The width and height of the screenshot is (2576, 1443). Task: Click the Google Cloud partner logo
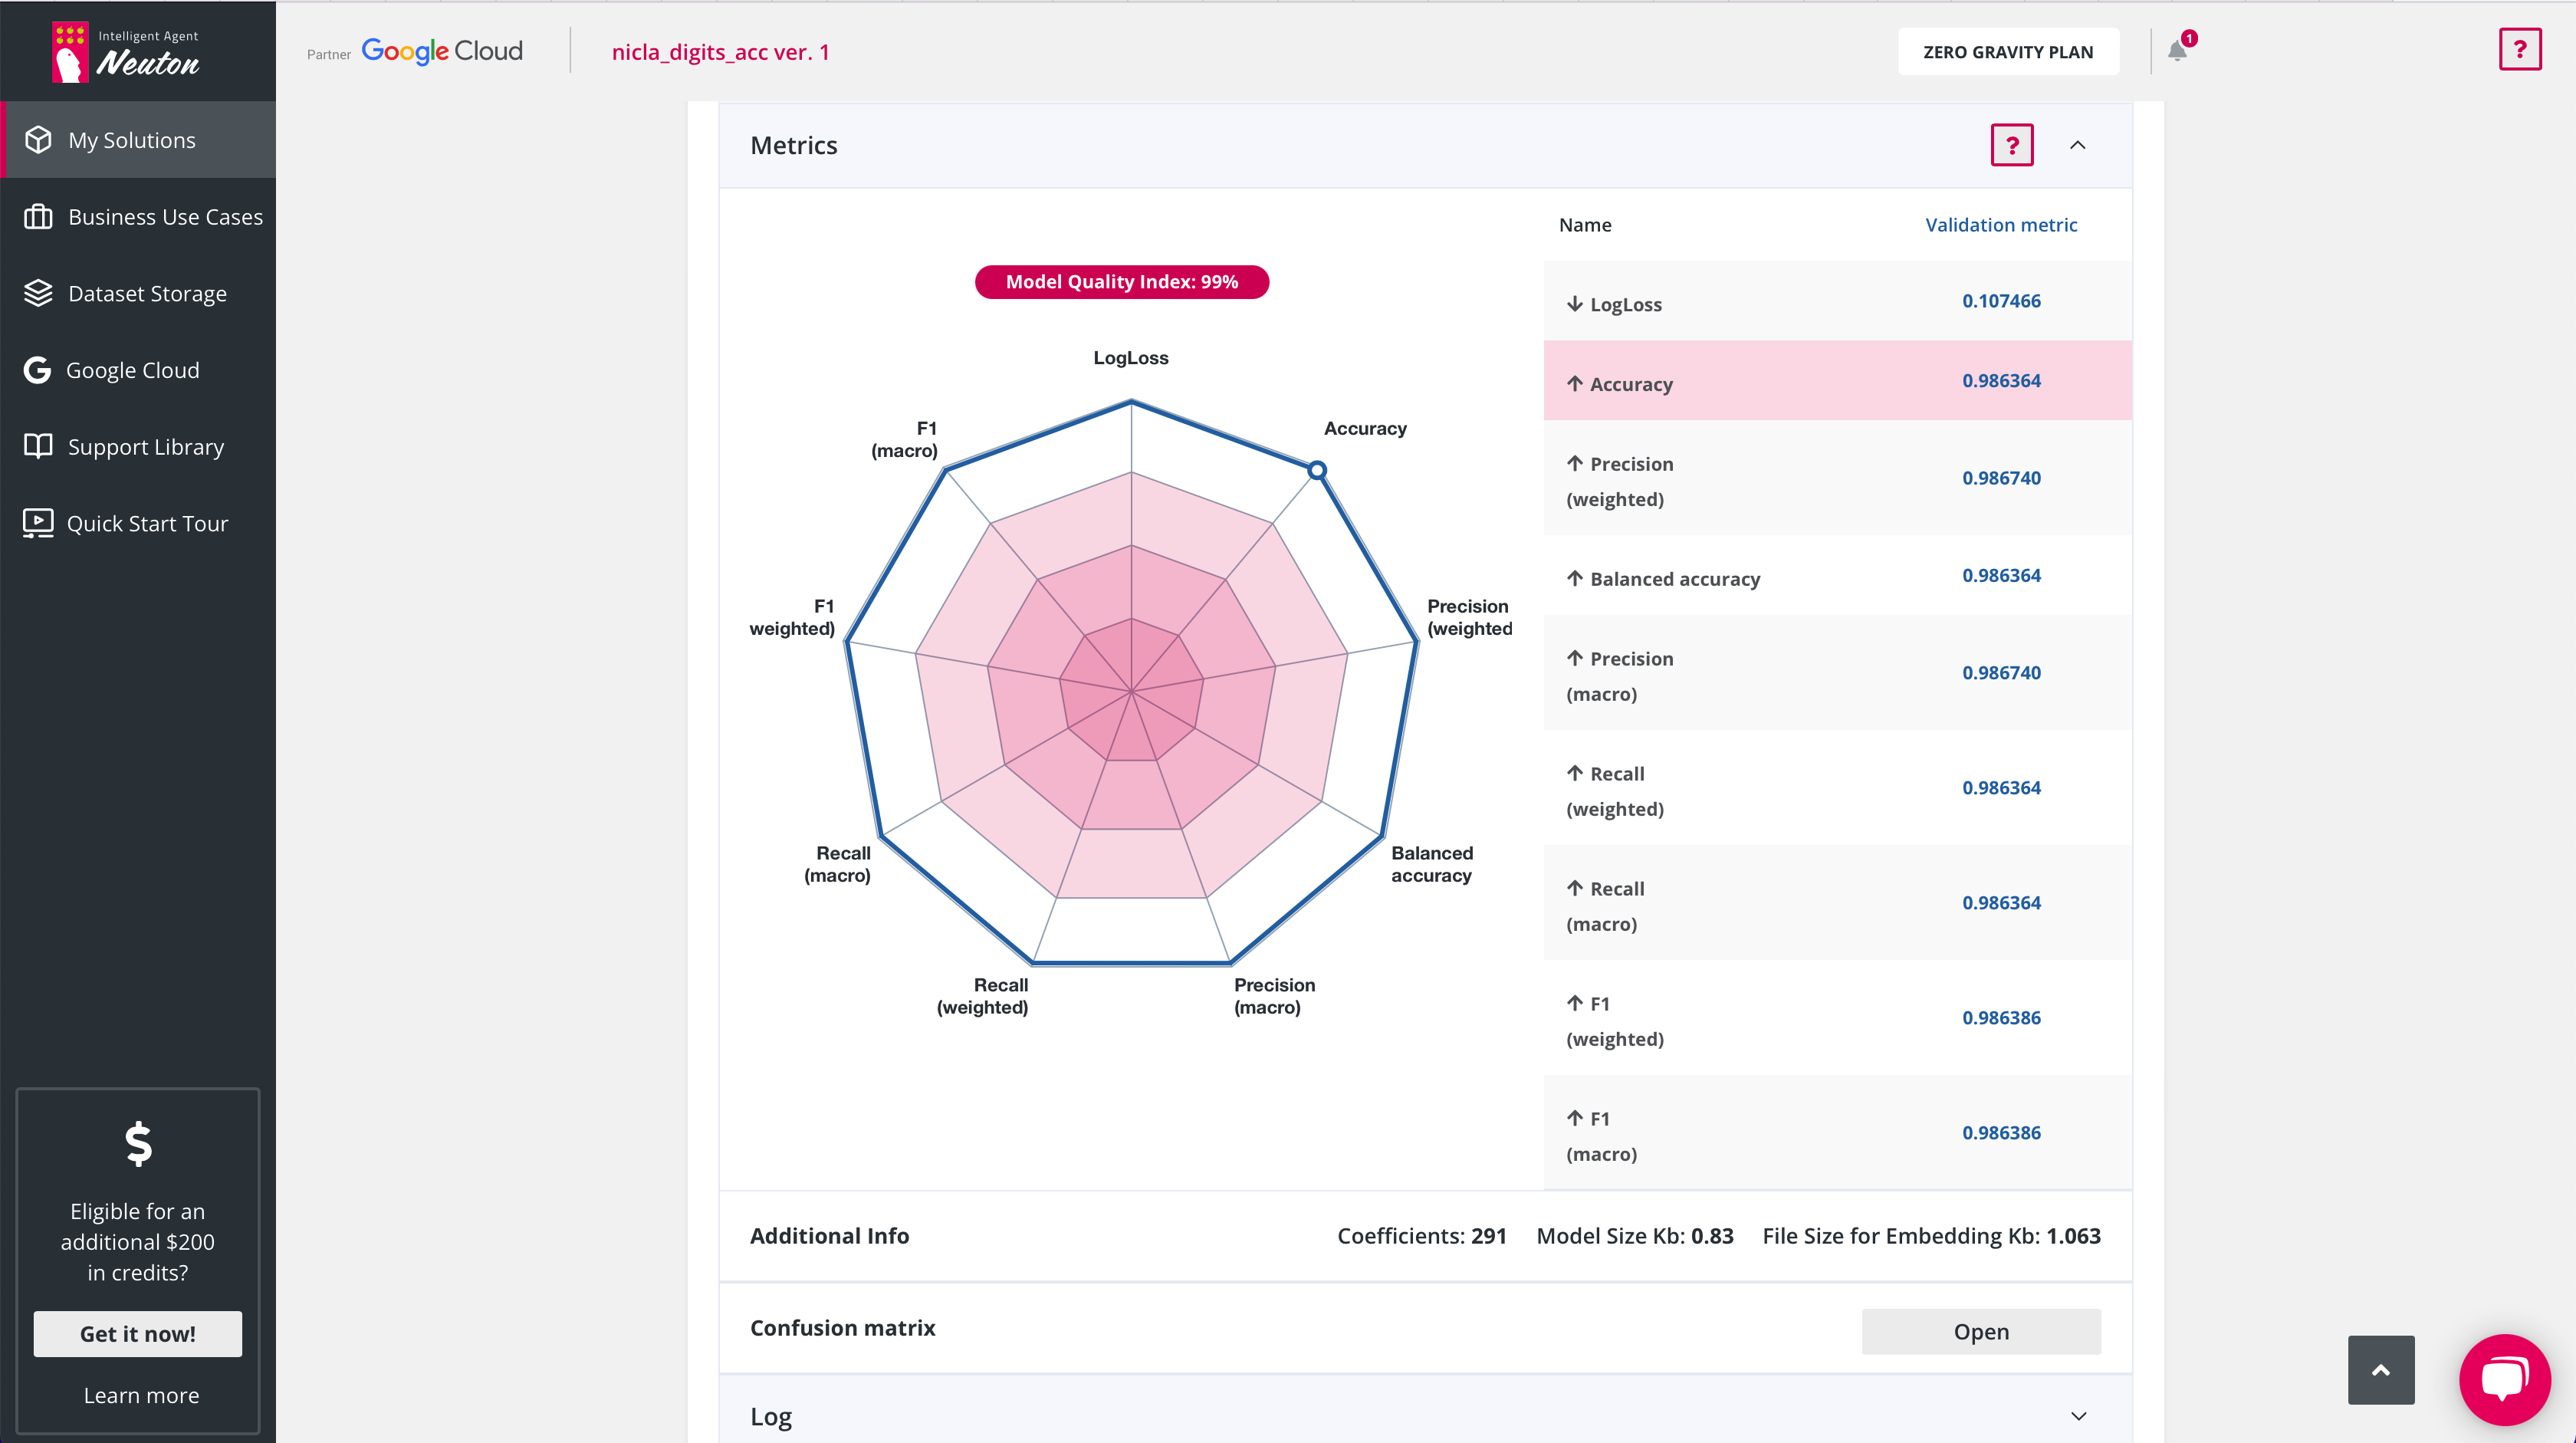(x=442, y=52)
